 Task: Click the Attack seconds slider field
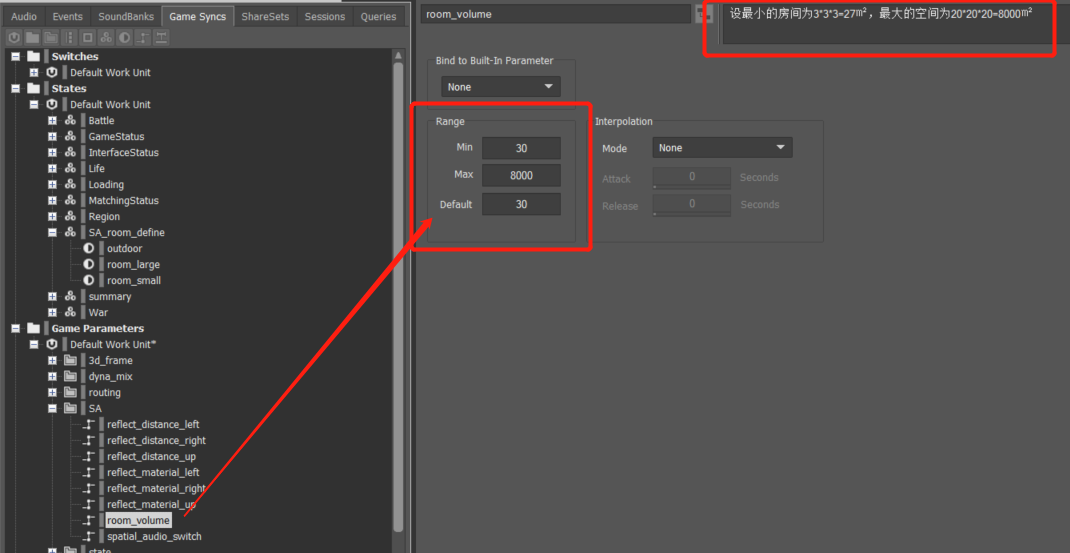coord(692,178)
